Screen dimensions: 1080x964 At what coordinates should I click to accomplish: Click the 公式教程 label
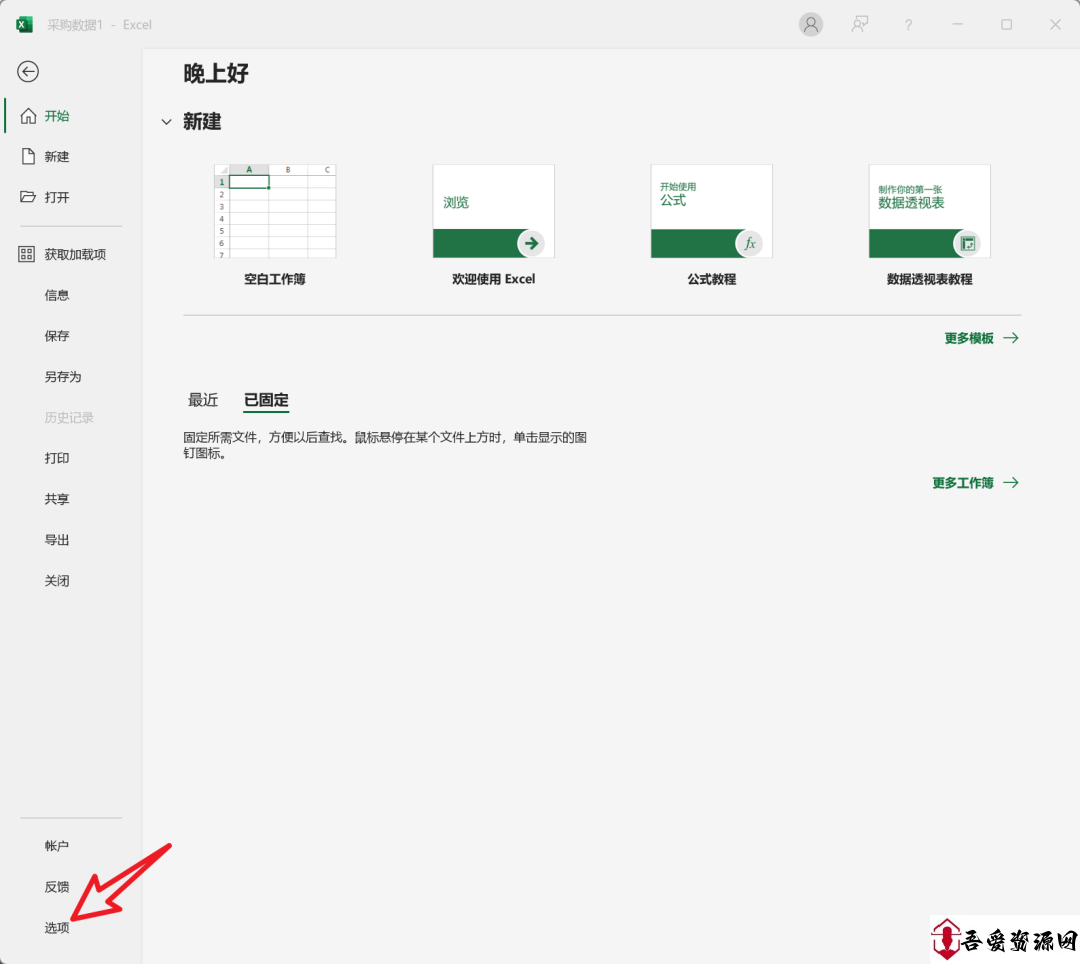(x=712, y=279)
